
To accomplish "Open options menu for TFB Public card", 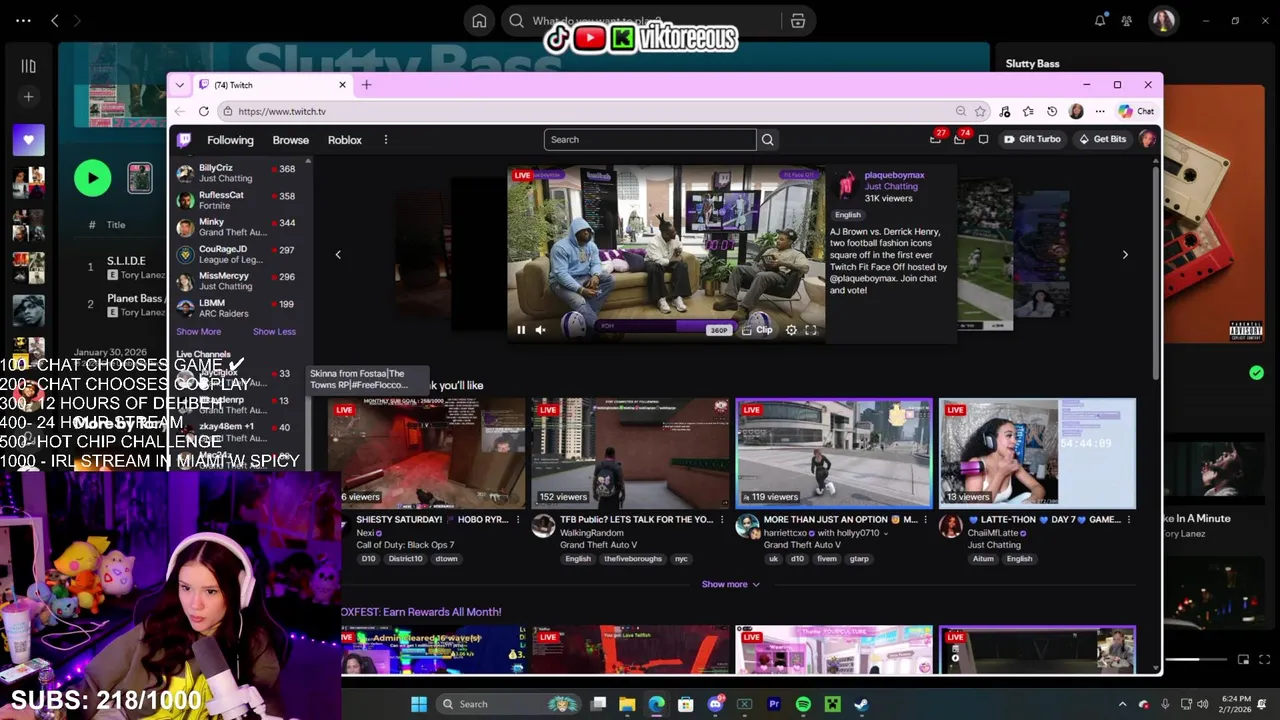I will pos(722,520).
